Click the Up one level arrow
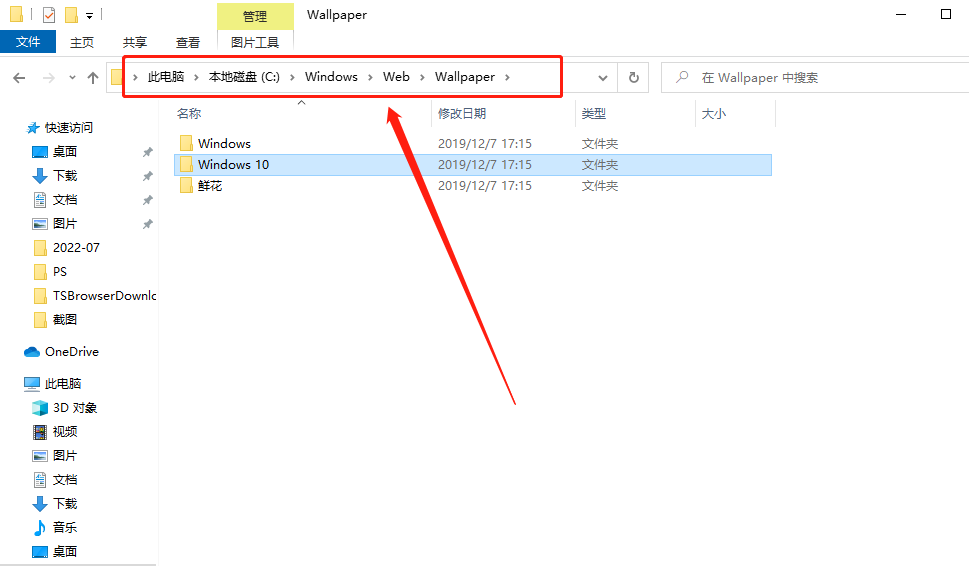969x566 pixels. pyautogui.click(x=93, y=77)
